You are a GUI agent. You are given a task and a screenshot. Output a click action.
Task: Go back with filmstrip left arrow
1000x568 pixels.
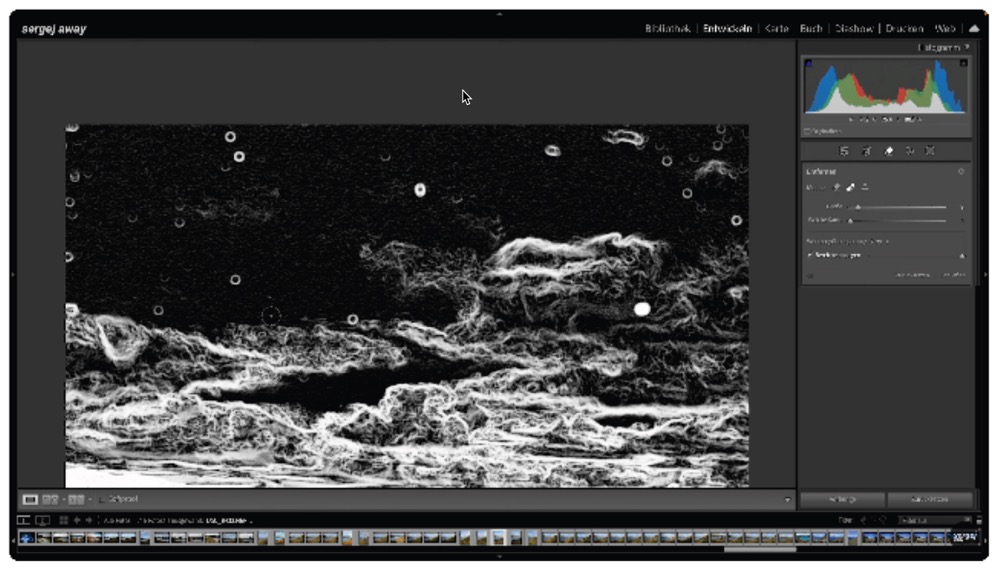click(77, 521)
